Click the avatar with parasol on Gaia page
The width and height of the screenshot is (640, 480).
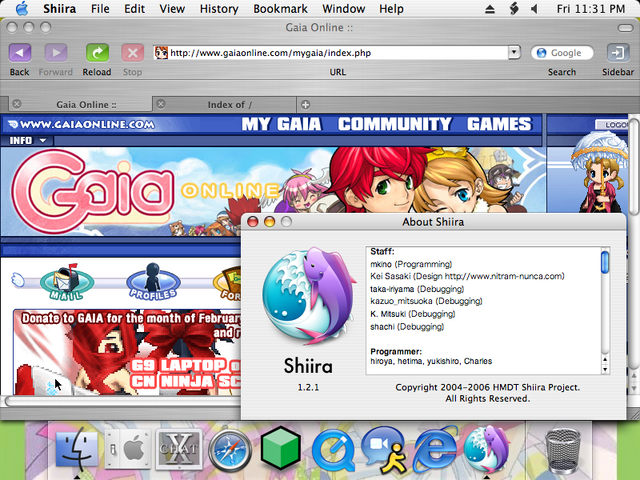click(599, 171)
